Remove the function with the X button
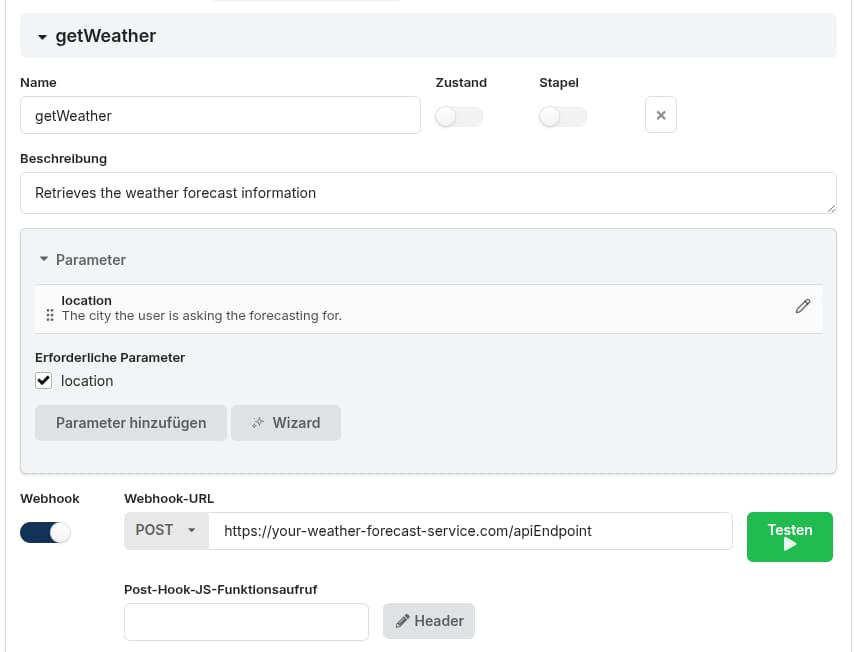Screen dimensions: 857x652 [660, 115]
